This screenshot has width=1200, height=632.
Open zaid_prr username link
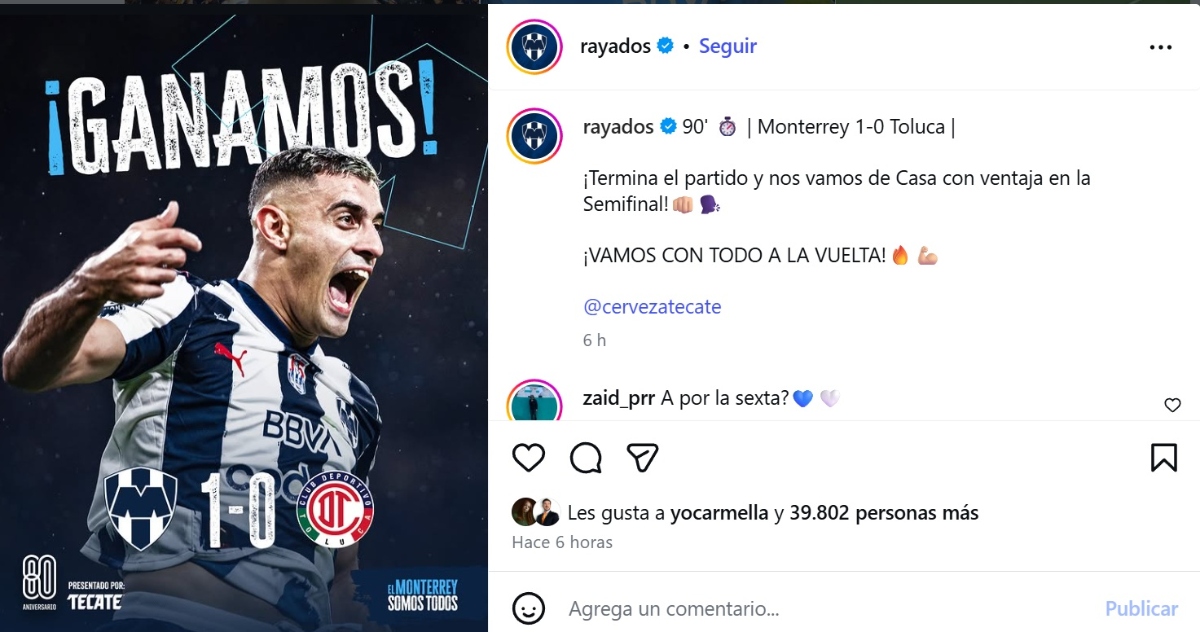tap(619, 398)
